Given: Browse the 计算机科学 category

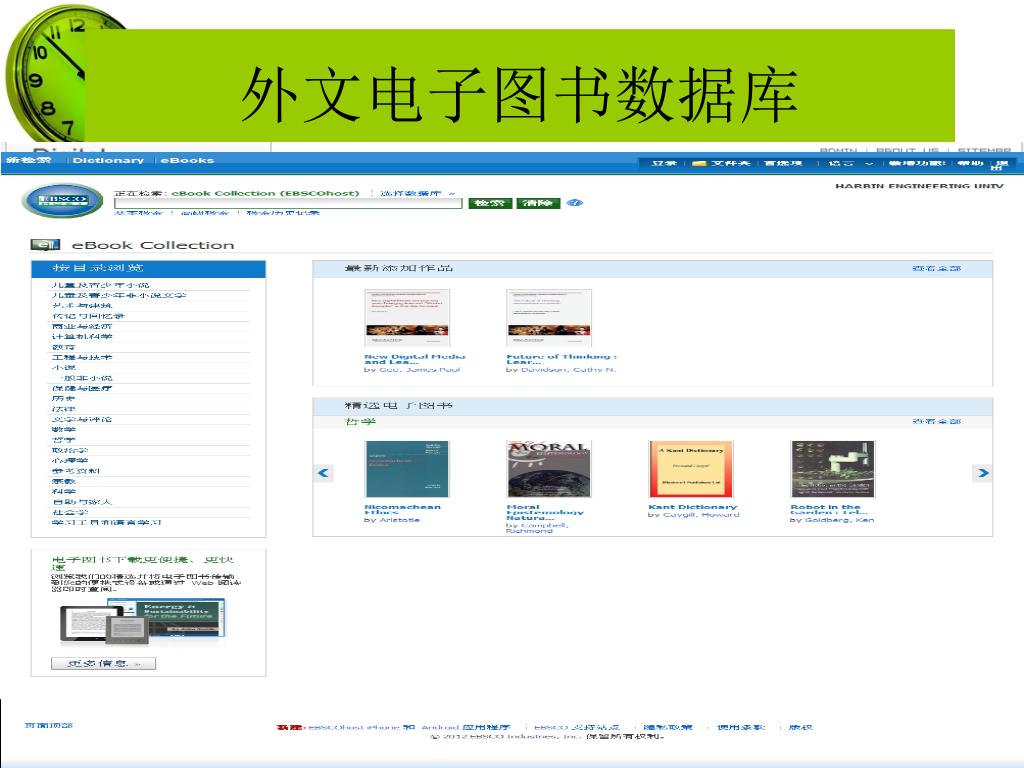Looking at the screenshot, I should (x=82, y=337).
